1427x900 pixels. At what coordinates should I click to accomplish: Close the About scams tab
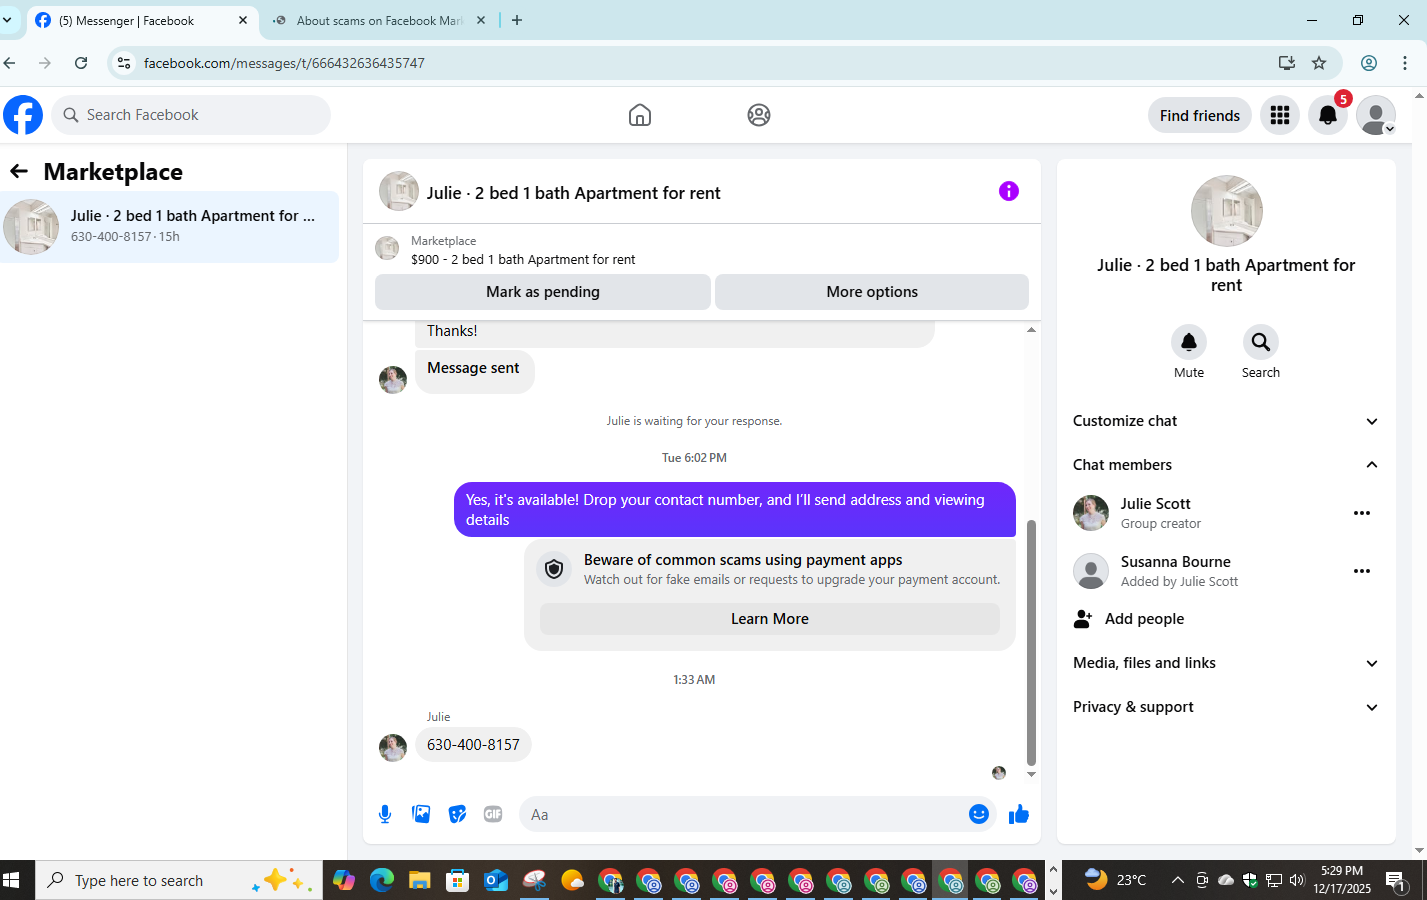coord(481,20)
